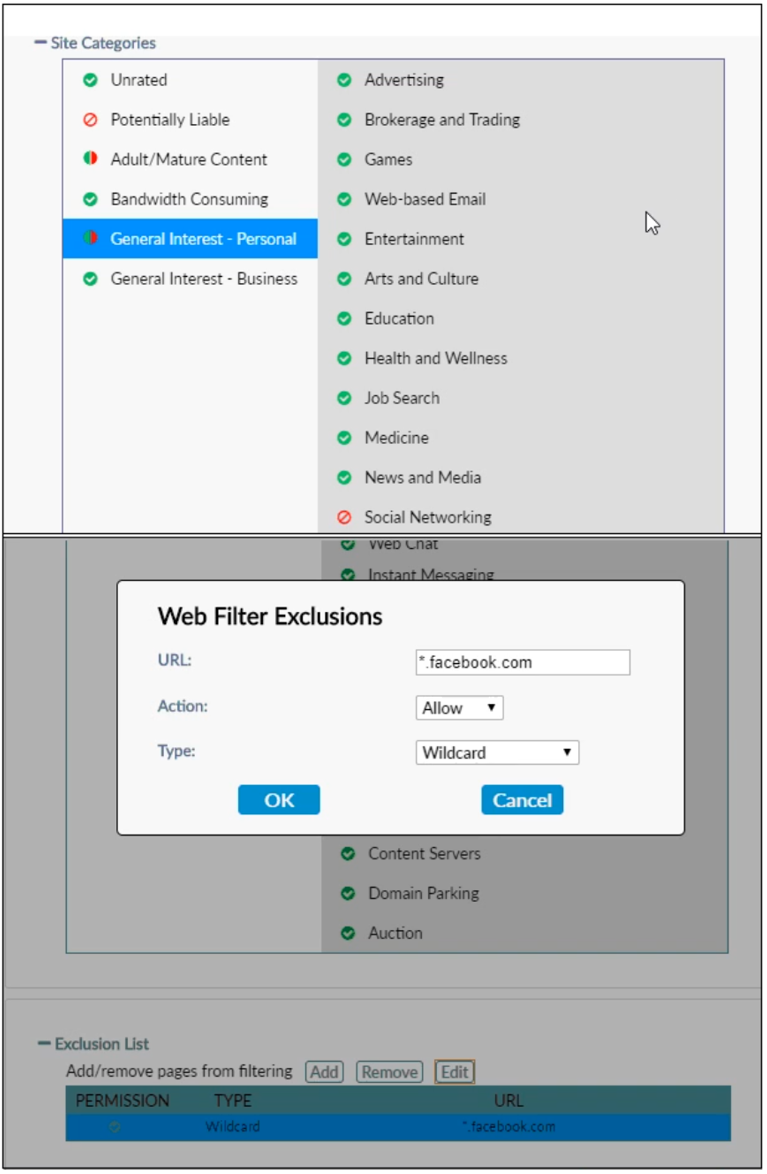The height and width of the screenshot is (1174, 767).
Task: Open the Type dropdown set to Wildcard
Action: point(497,753)
